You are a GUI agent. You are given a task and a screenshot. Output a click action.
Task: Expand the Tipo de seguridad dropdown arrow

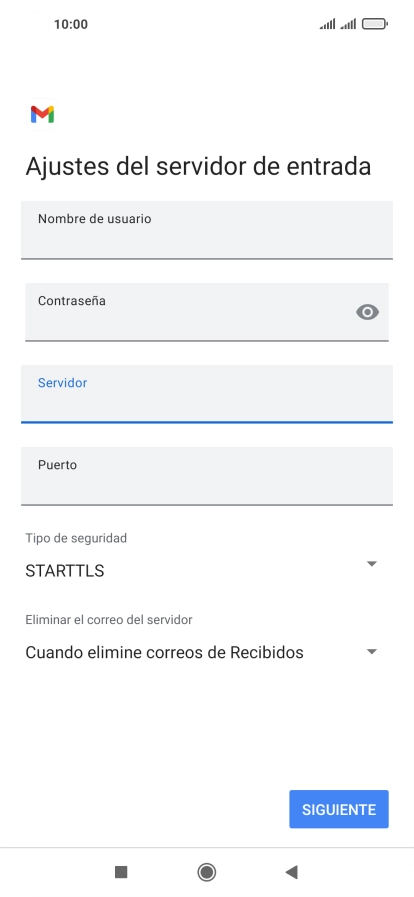point(372,564)
